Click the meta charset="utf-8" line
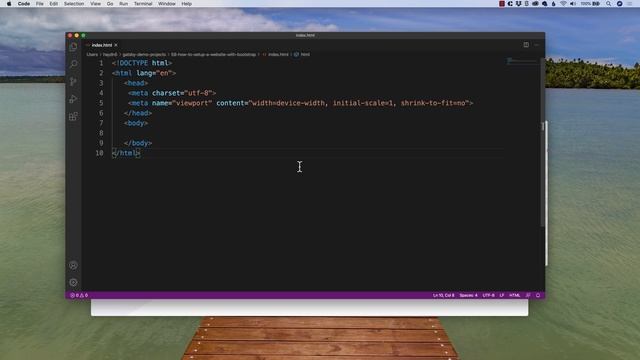The height and width of the screenshot is (360, 640). tap(172, 93)
